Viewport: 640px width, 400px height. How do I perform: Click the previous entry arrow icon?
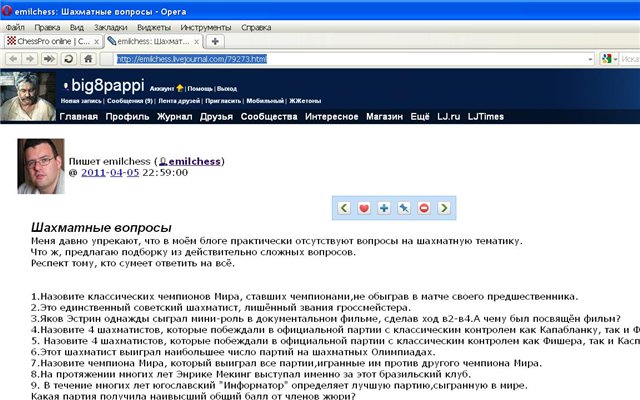343,208
